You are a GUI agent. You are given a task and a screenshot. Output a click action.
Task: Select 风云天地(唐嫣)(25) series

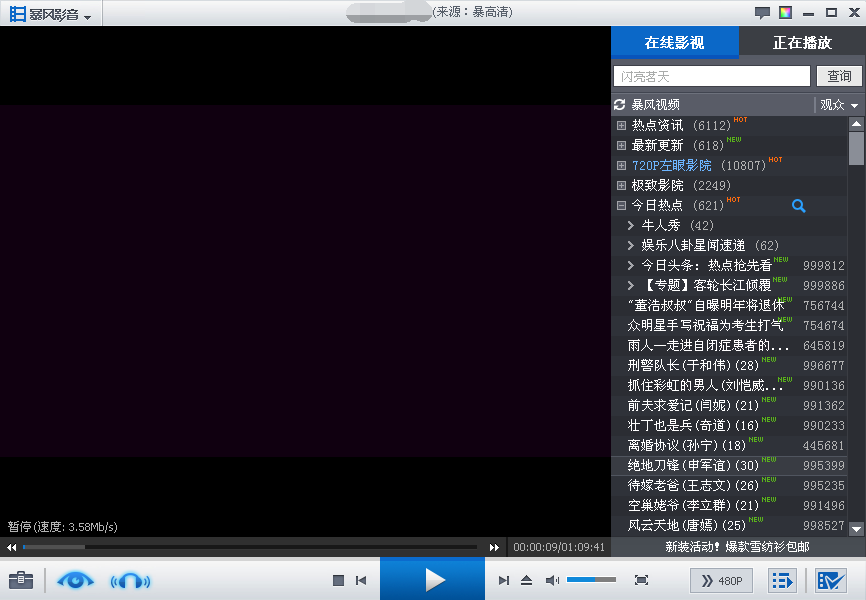pyautogui.click(x=729, y=525)
